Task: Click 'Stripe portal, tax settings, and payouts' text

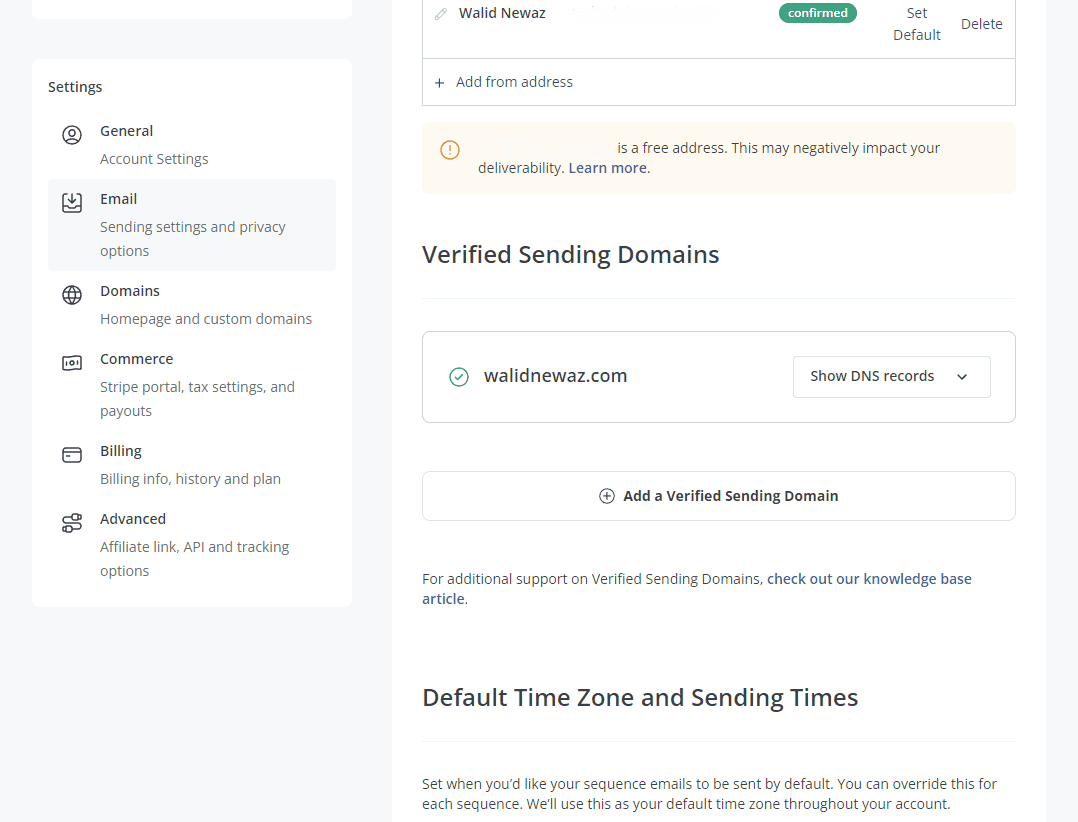Action: coord(197,399)
